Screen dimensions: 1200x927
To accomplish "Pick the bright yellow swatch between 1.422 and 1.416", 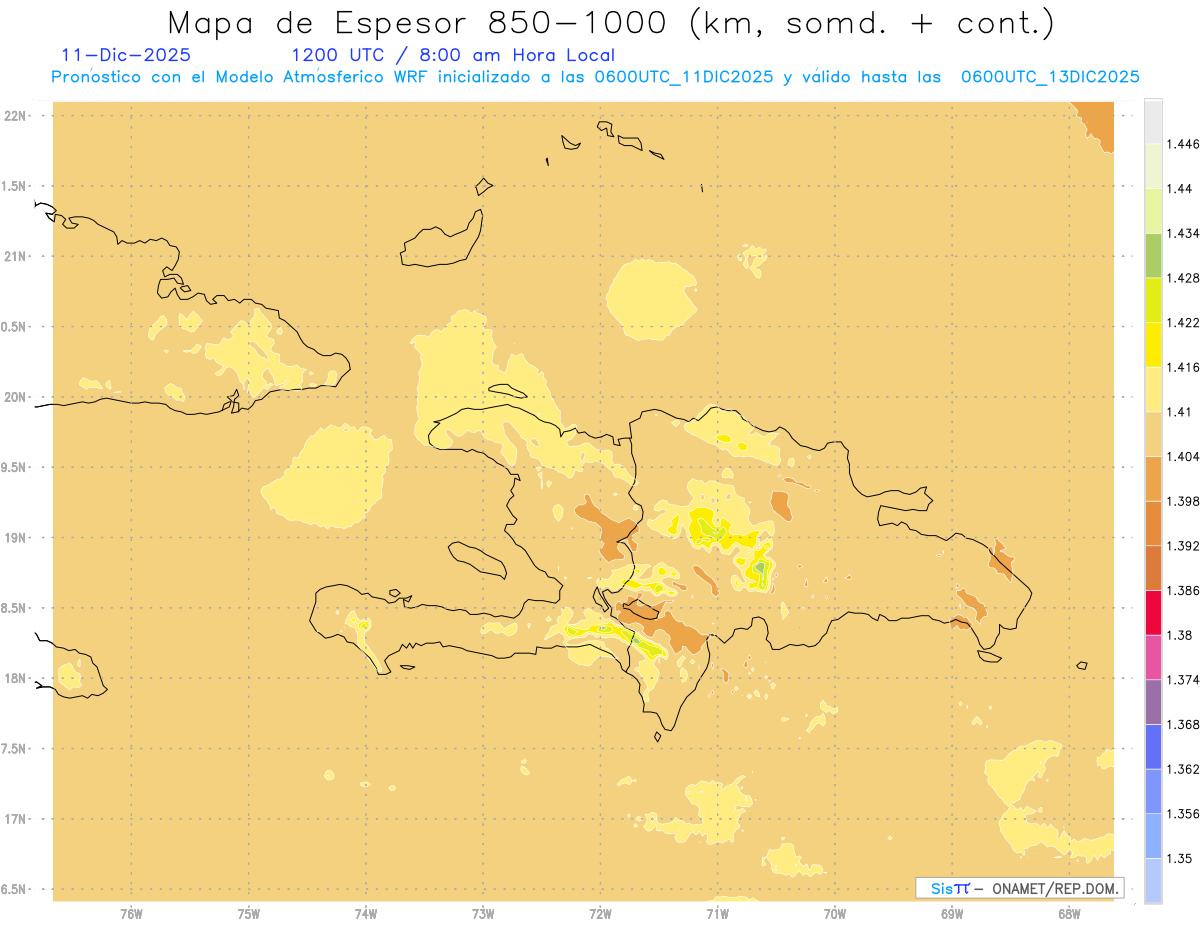I will [1153, 345].
